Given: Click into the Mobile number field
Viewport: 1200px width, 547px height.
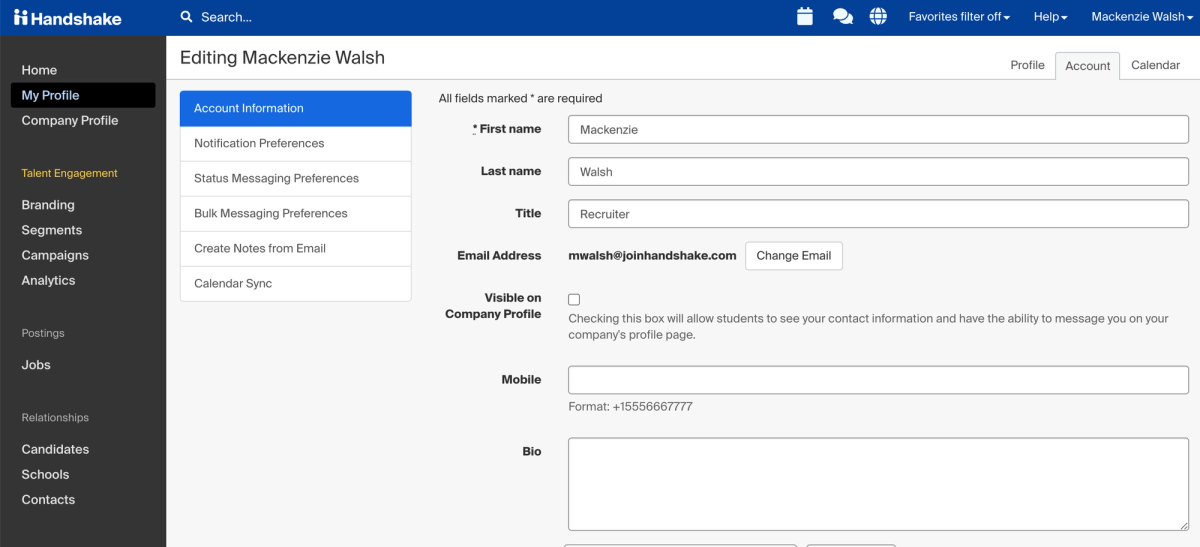Looking at the screenshot, I should point(878,380).
